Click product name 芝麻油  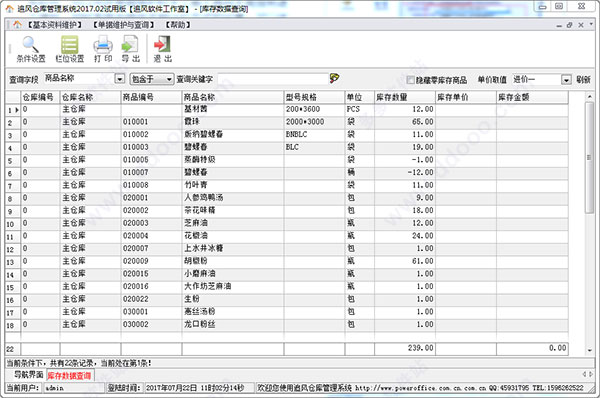[196, 223]
